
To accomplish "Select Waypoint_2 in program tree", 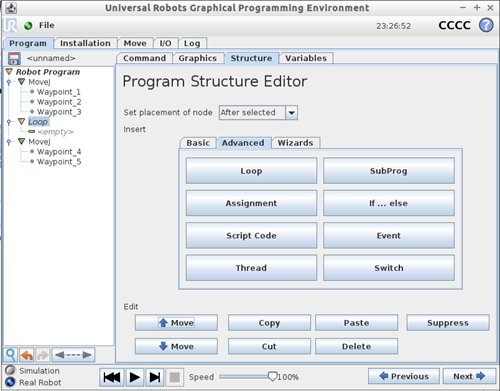I will tap(59, 102).
